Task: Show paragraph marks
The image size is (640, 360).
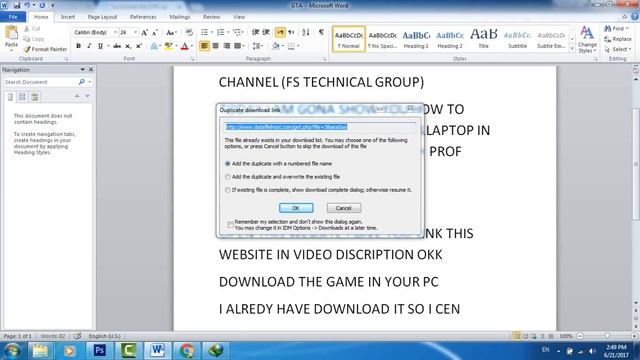Action: pyautogui.click(x=321, y=32)
